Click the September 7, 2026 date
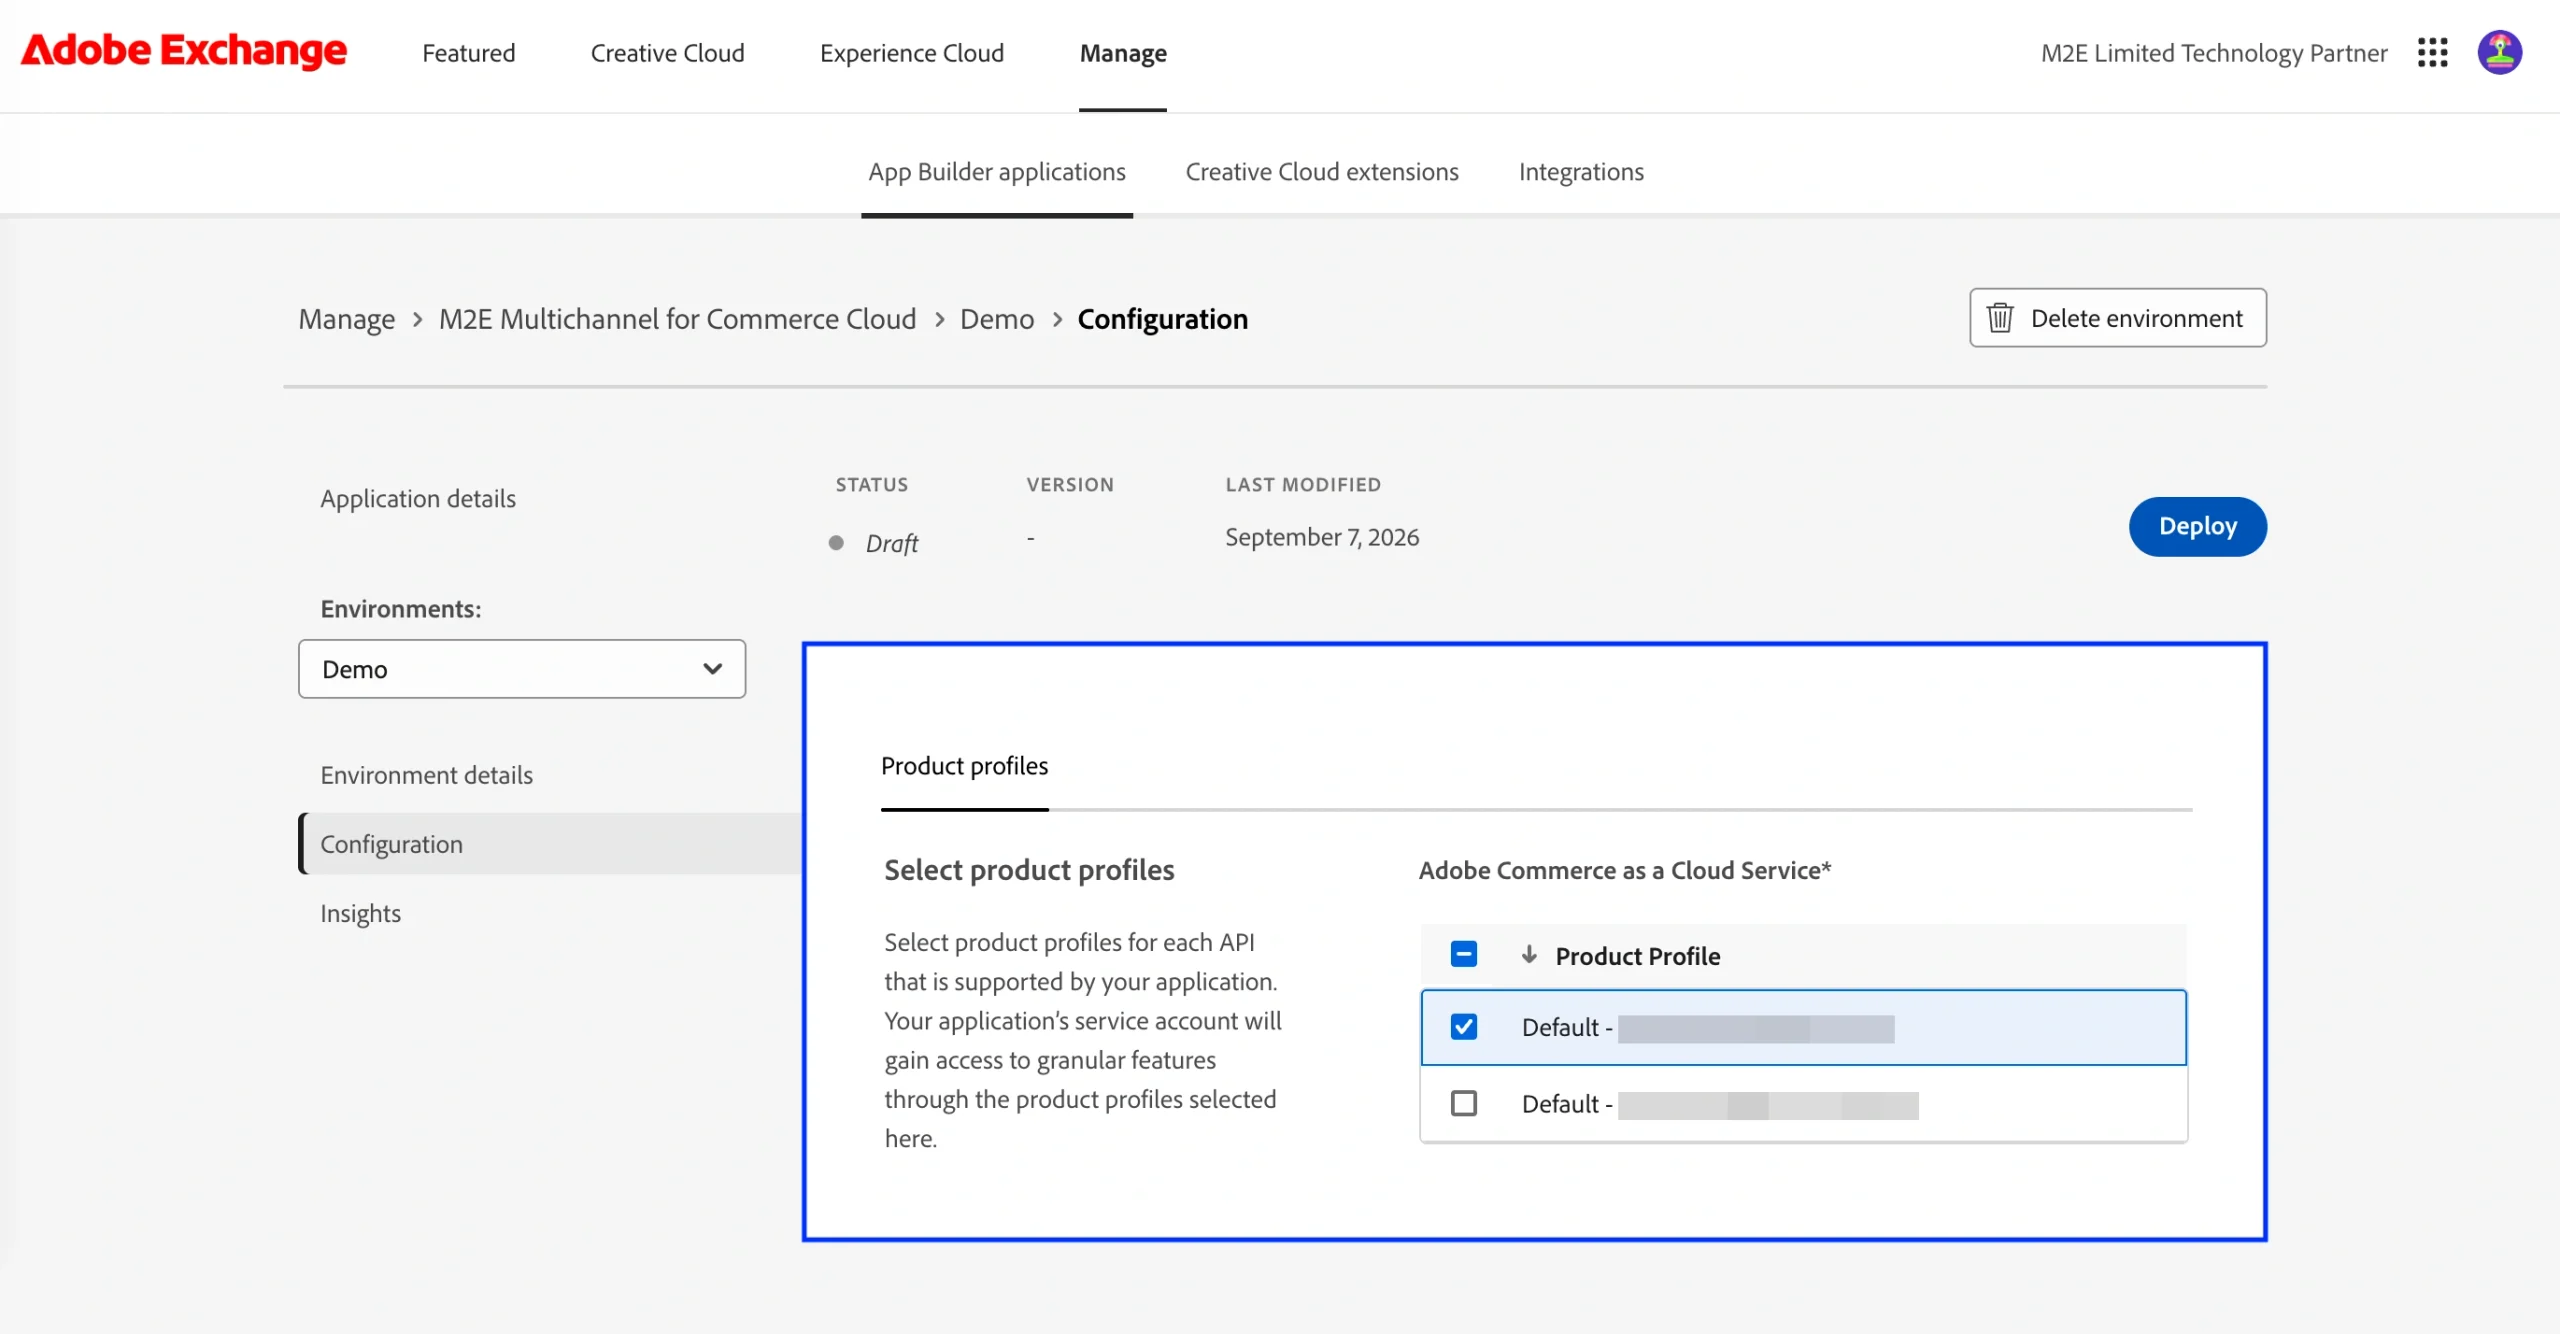The height and width of the screenshot is (1334, 2560). (x=1322, y=537)
